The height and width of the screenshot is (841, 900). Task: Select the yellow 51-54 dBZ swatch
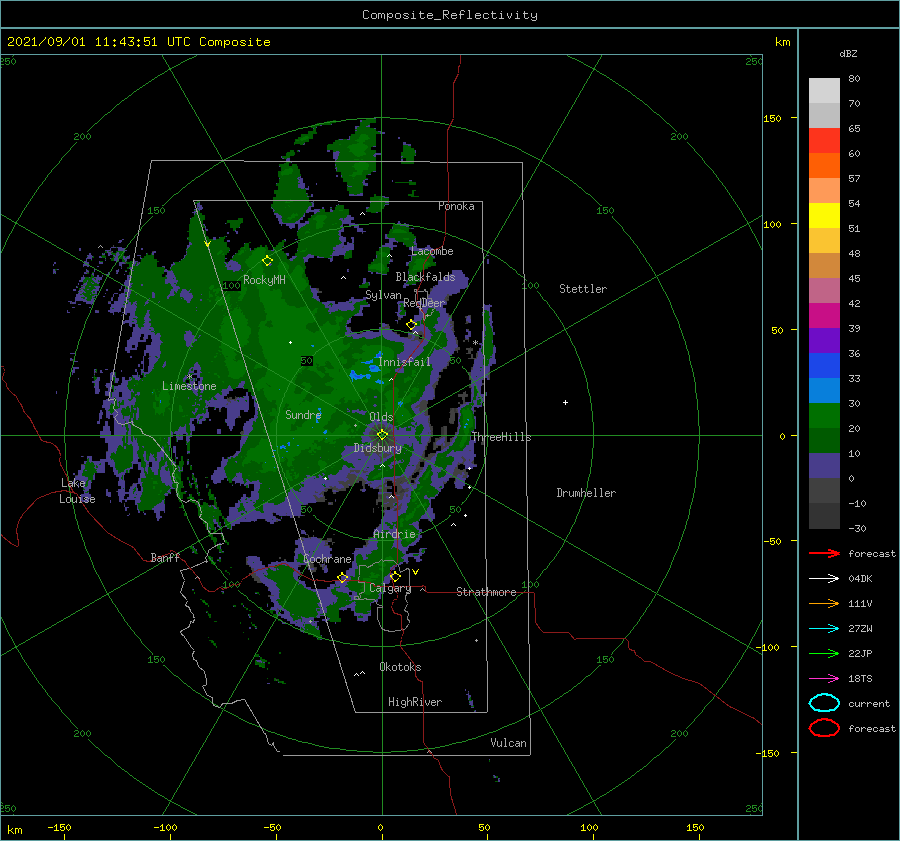(x=824, y=216)
